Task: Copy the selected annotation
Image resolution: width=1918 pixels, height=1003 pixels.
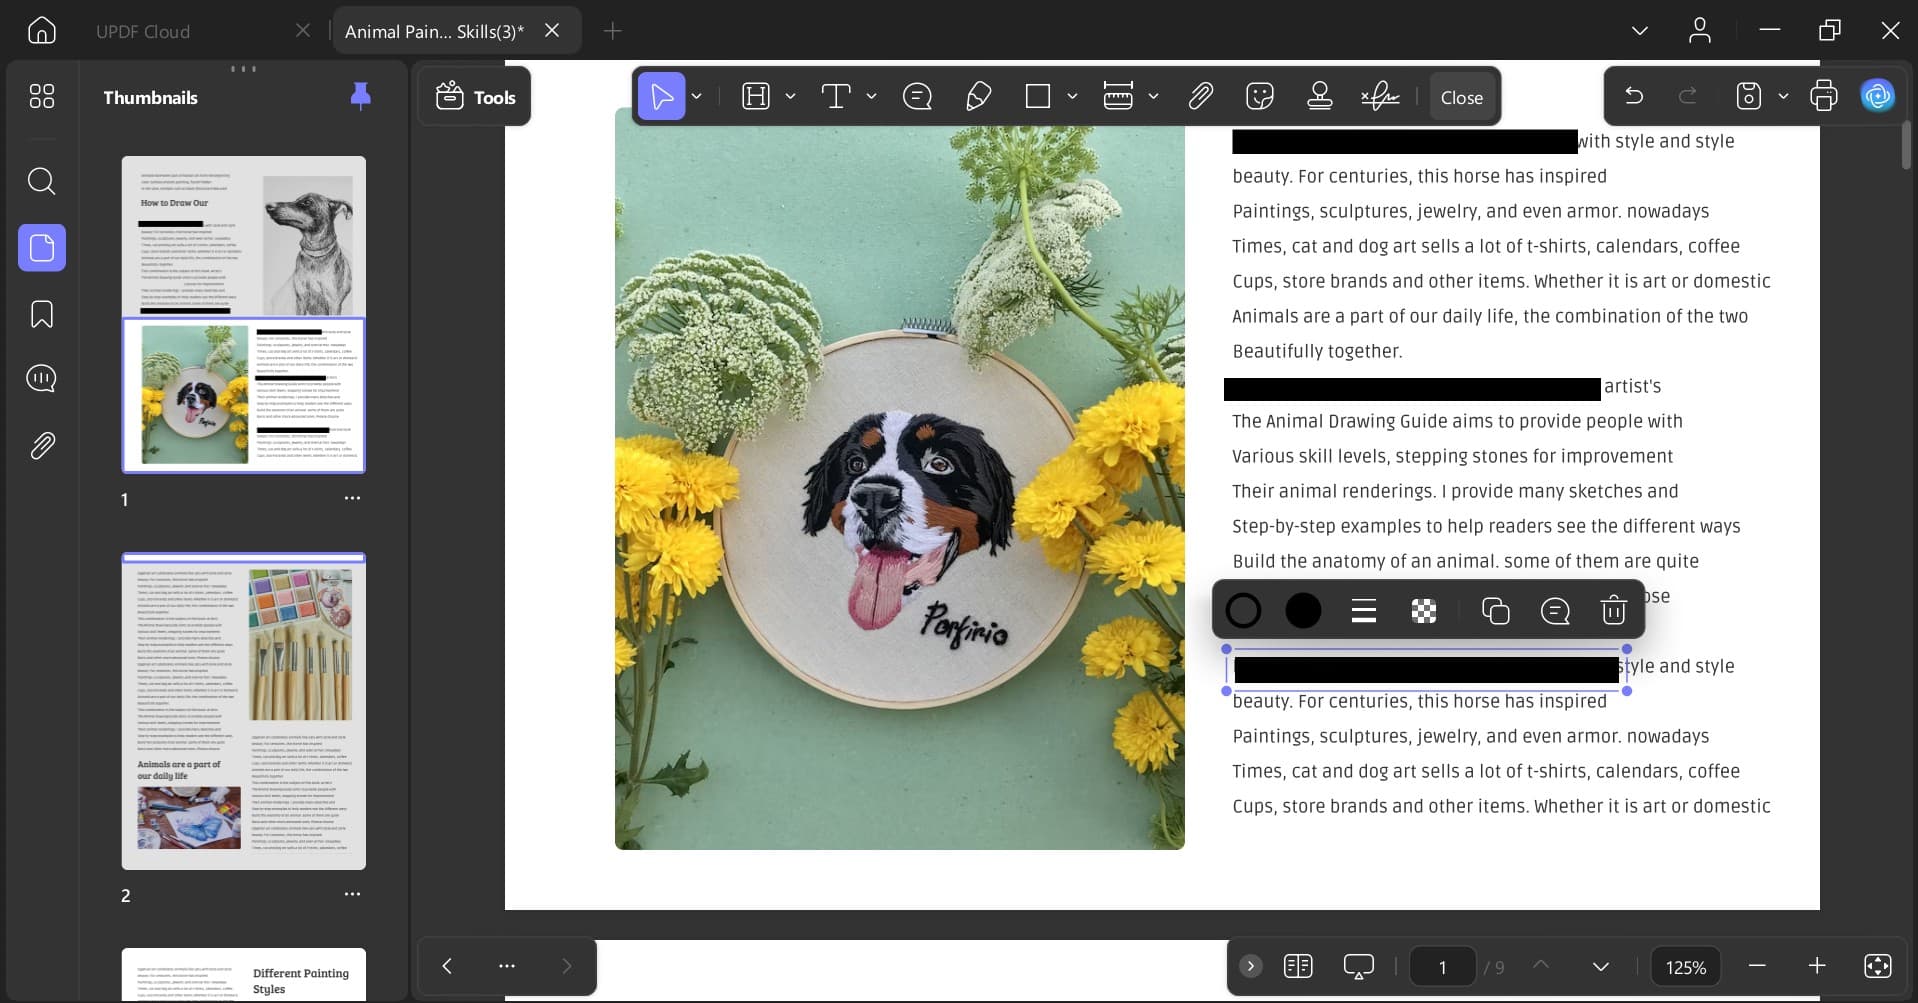Action: [x=1495, y=611]
